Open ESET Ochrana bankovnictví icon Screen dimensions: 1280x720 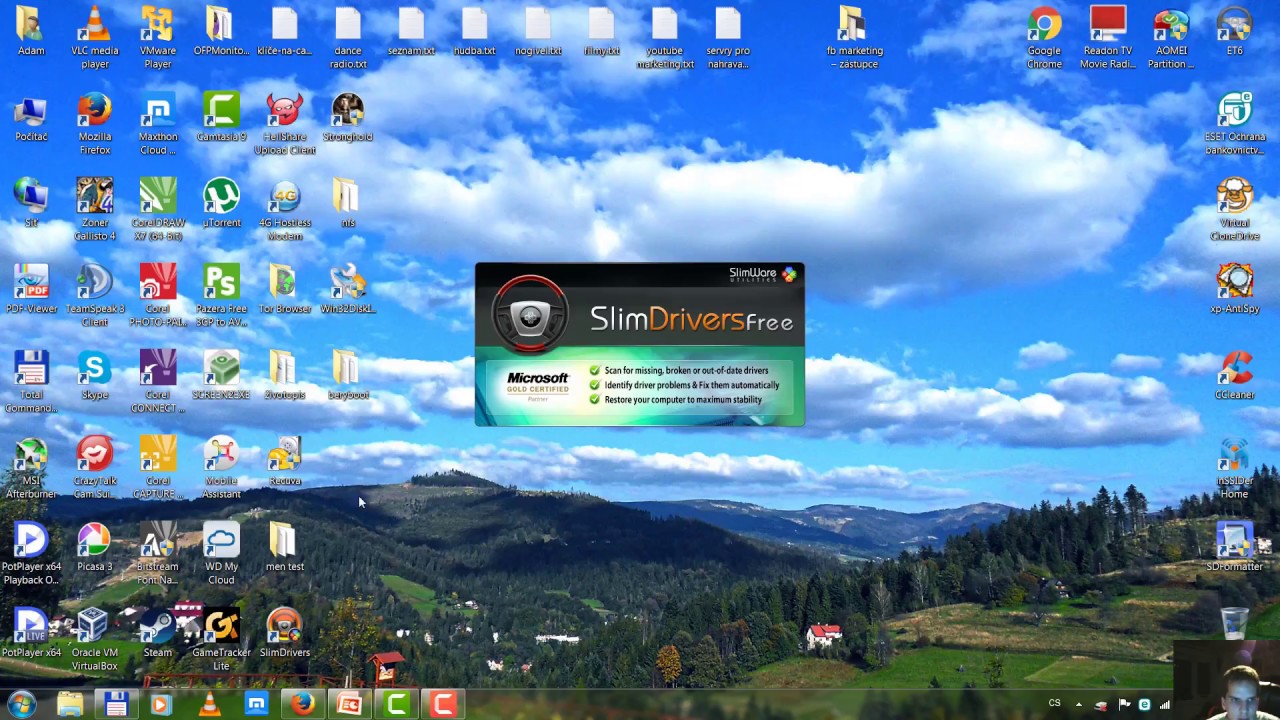pyautogui.click(x=1235, y=124)
